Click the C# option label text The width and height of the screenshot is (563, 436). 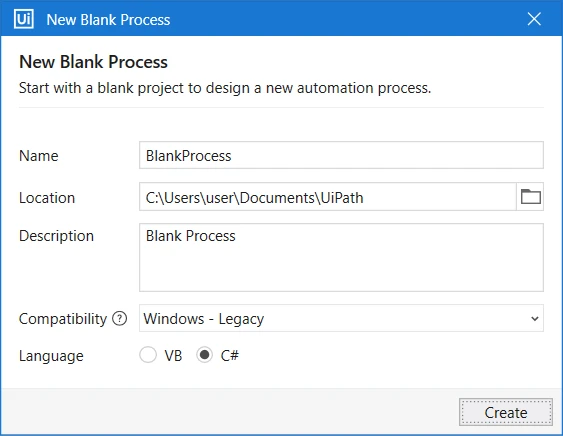coord(229,356)
